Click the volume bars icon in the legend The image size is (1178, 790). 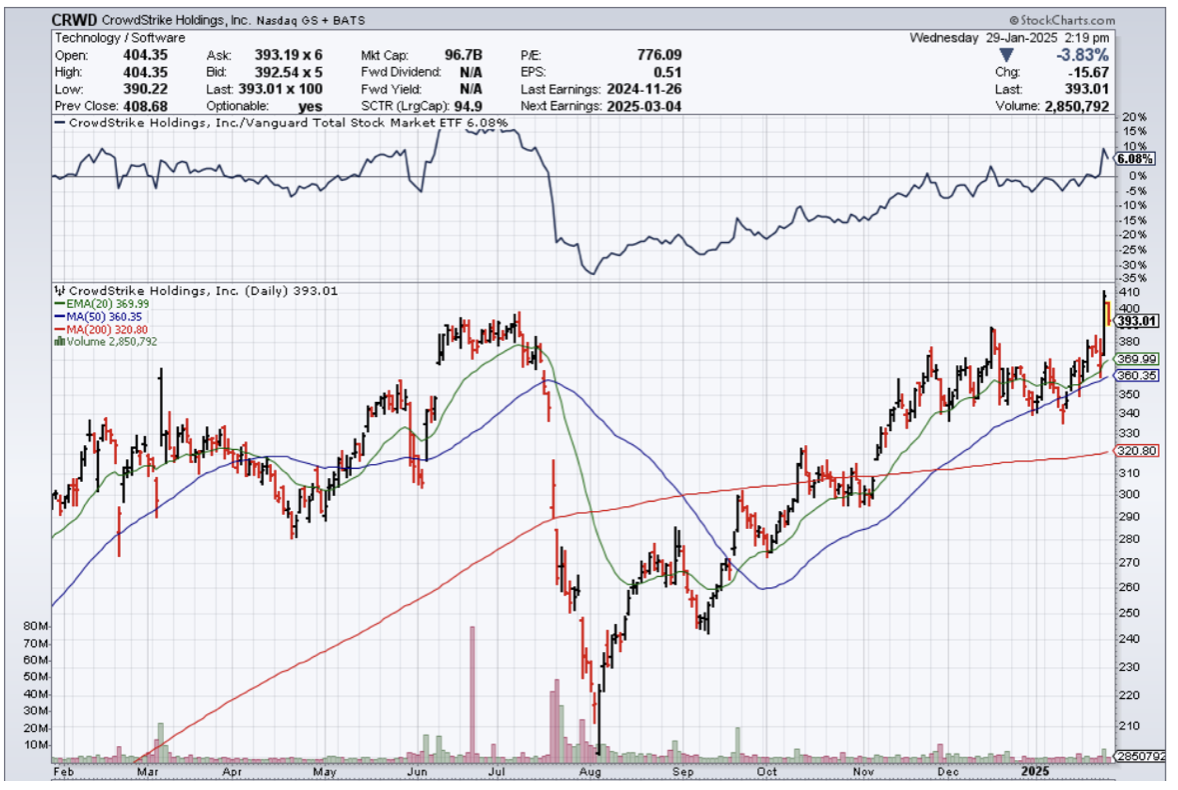pyautogui.click(x=58, y=342)
